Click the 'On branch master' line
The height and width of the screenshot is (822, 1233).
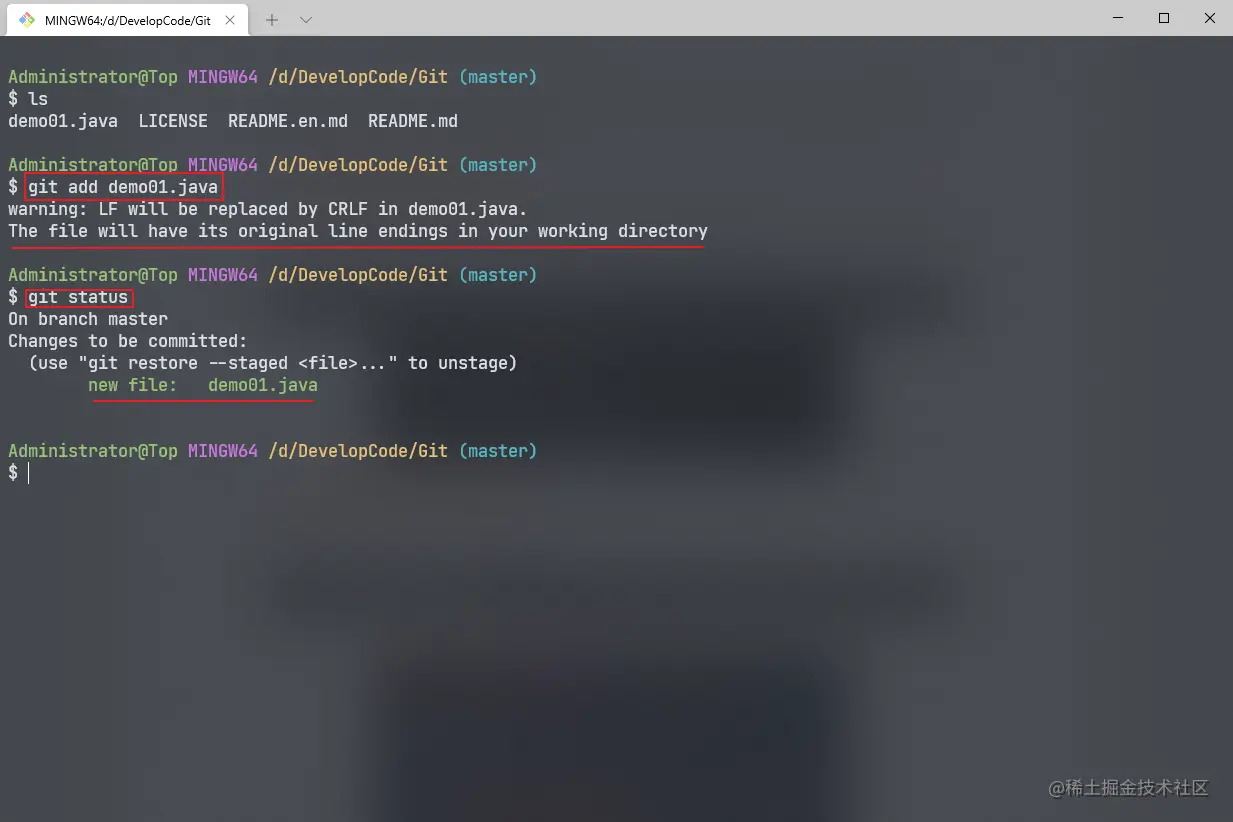point(88,319)
